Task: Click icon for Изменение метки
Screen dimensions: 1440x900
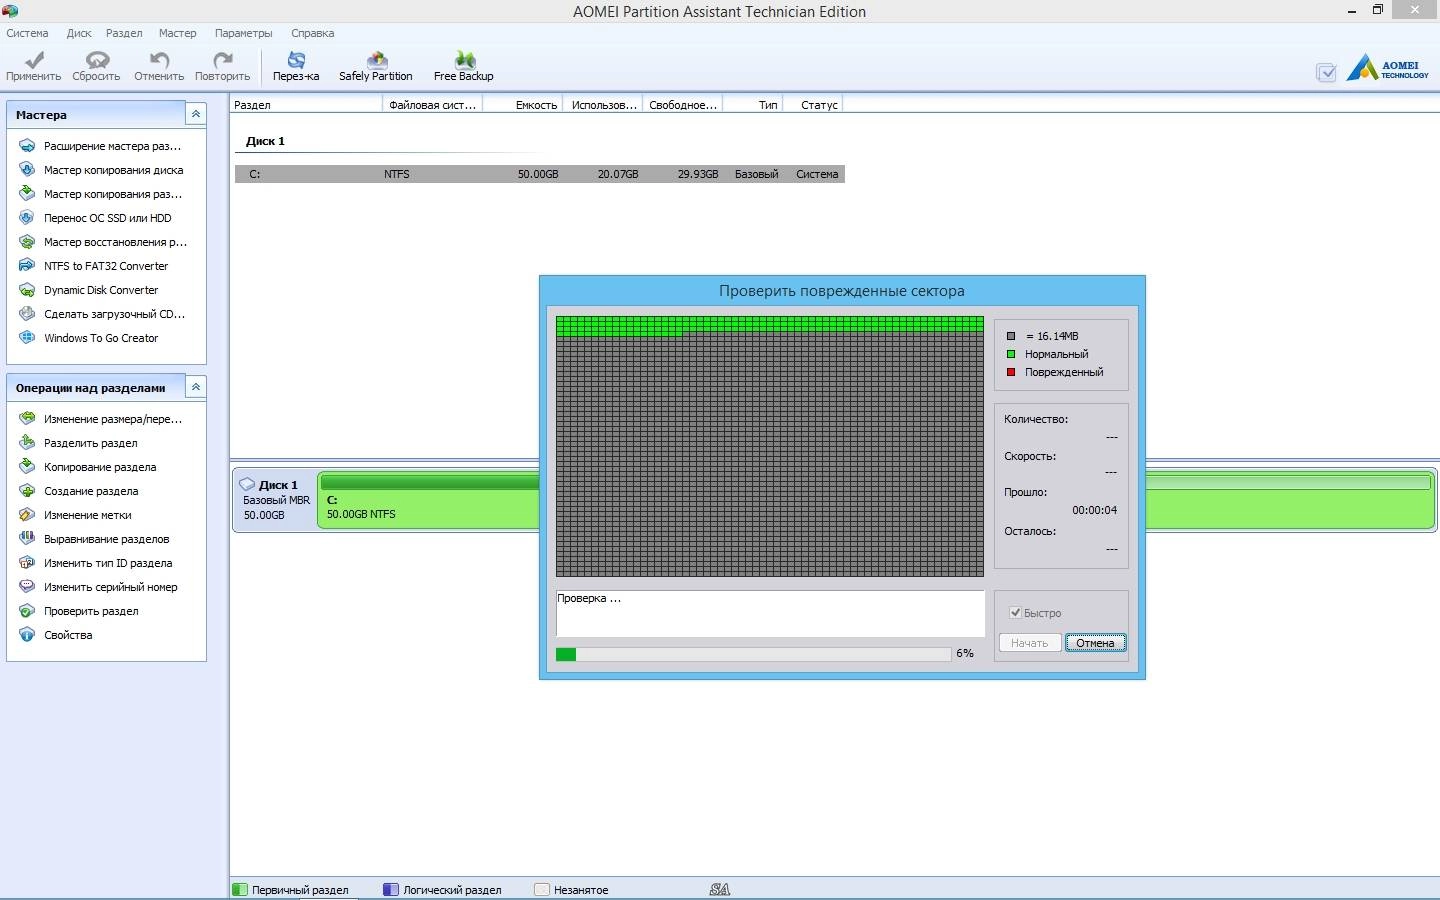Action: (x=27, y=515)
